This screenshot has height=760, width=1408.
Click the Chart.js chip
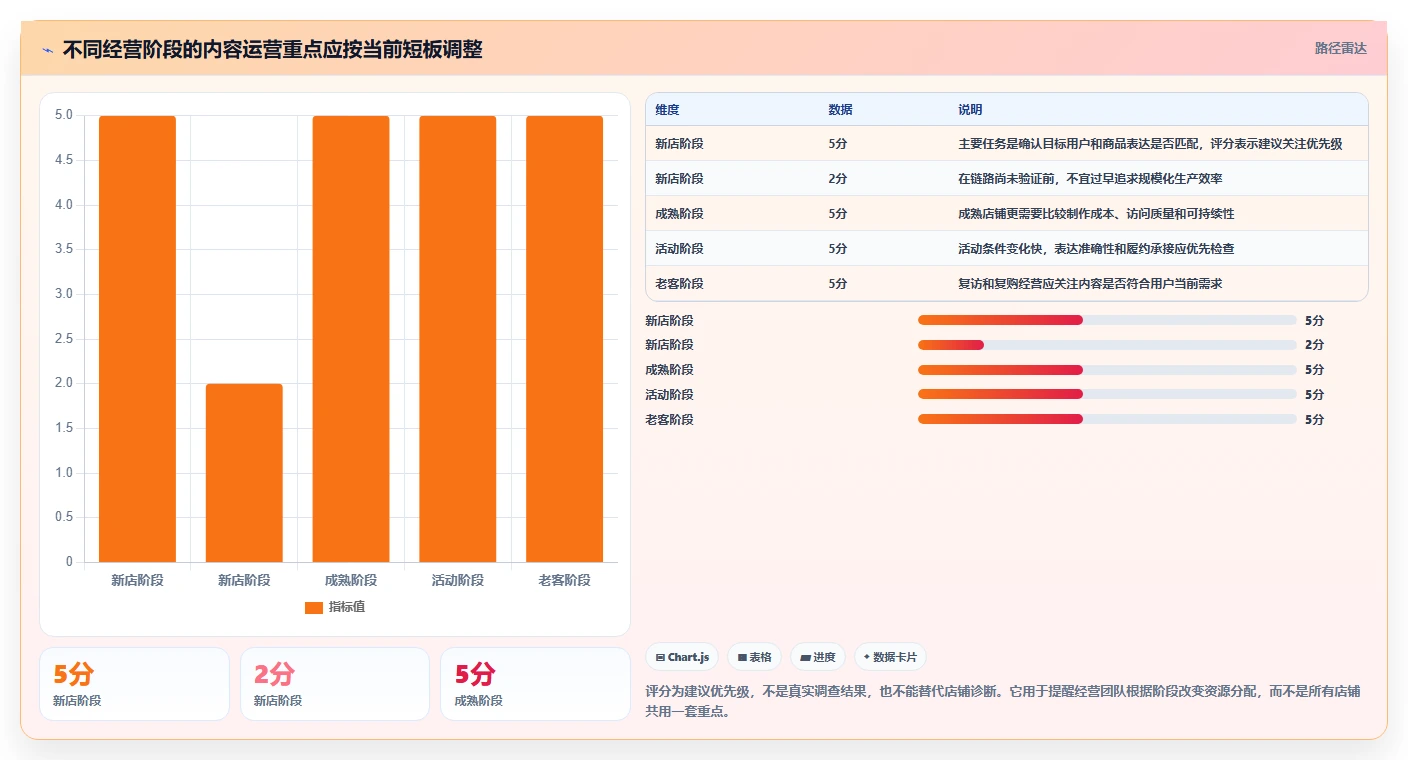[682, 657]
